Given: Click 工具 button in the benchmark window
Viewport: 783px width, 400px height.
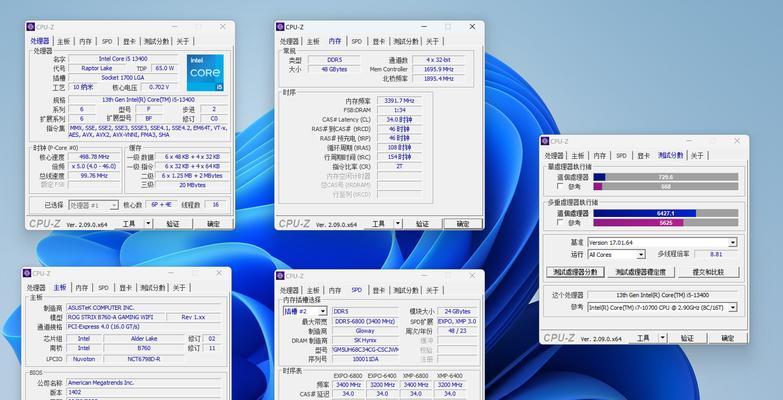Looking at the screenshot, I should point(644,338).
